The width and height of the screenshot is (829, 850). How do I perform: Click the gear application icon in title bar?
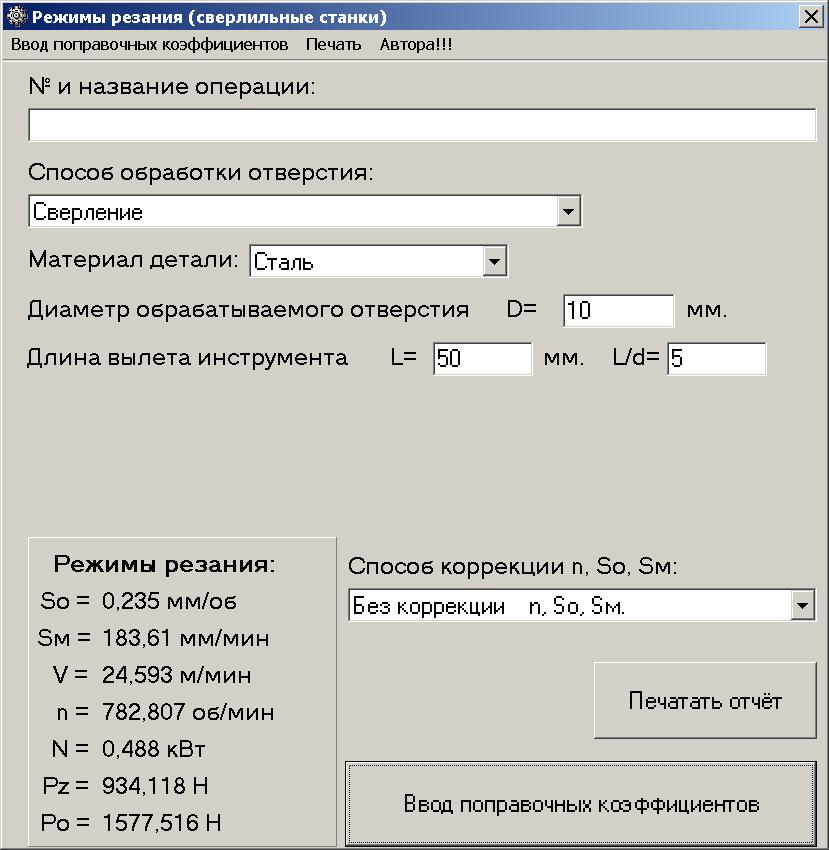coord(15,17)
